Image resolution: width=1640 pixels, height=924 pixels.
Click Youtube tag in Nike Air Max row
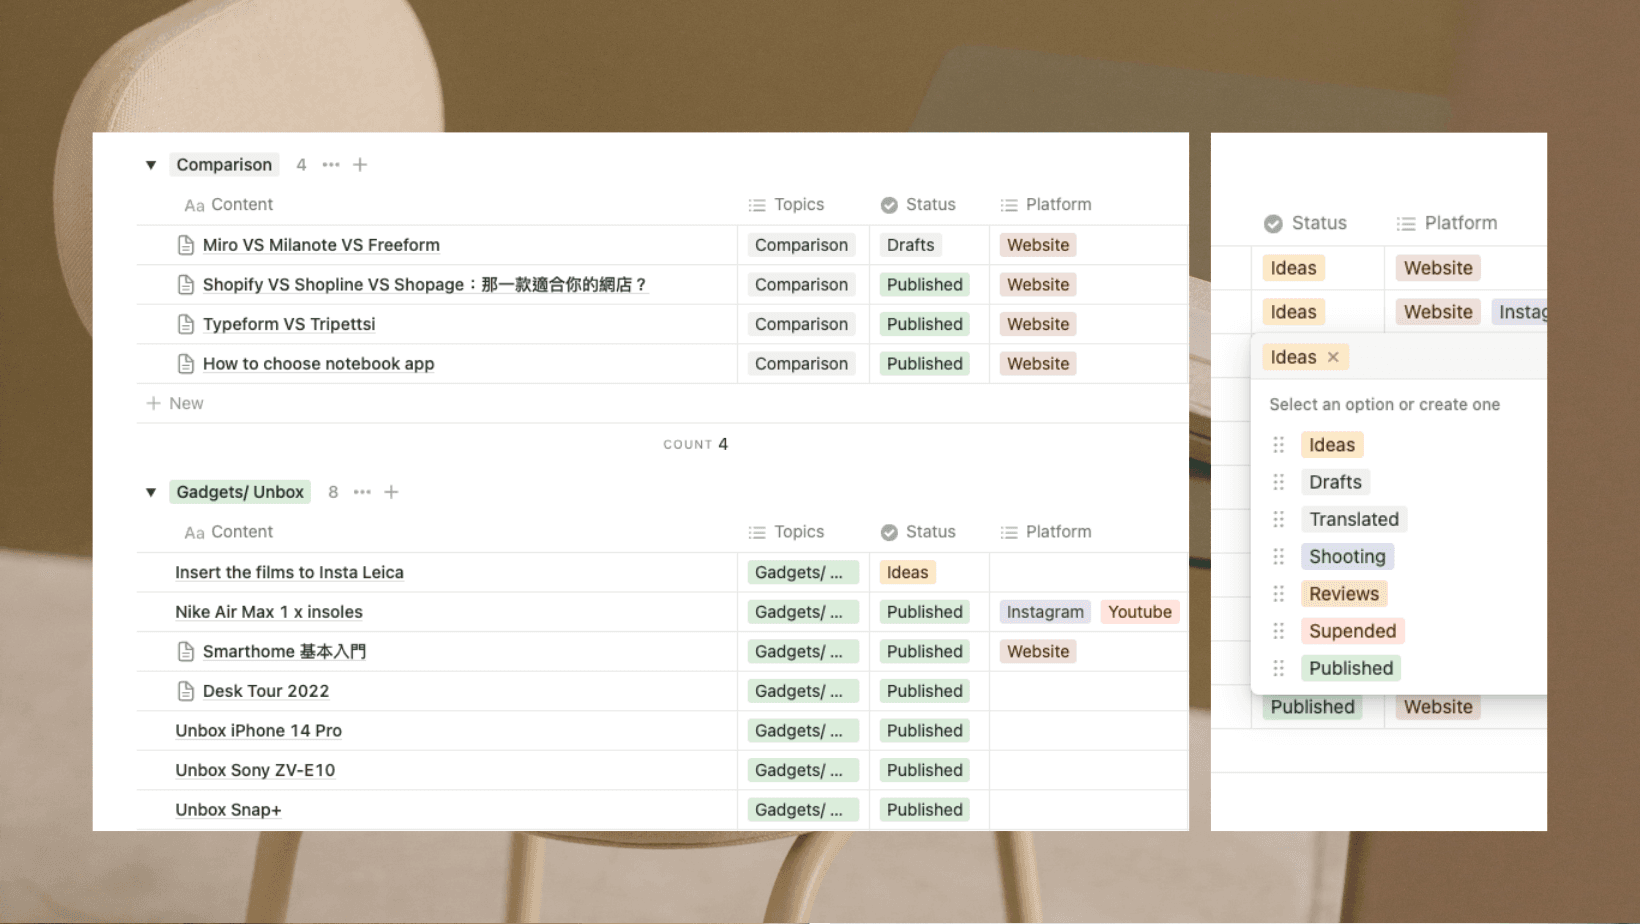[1140, 612]
